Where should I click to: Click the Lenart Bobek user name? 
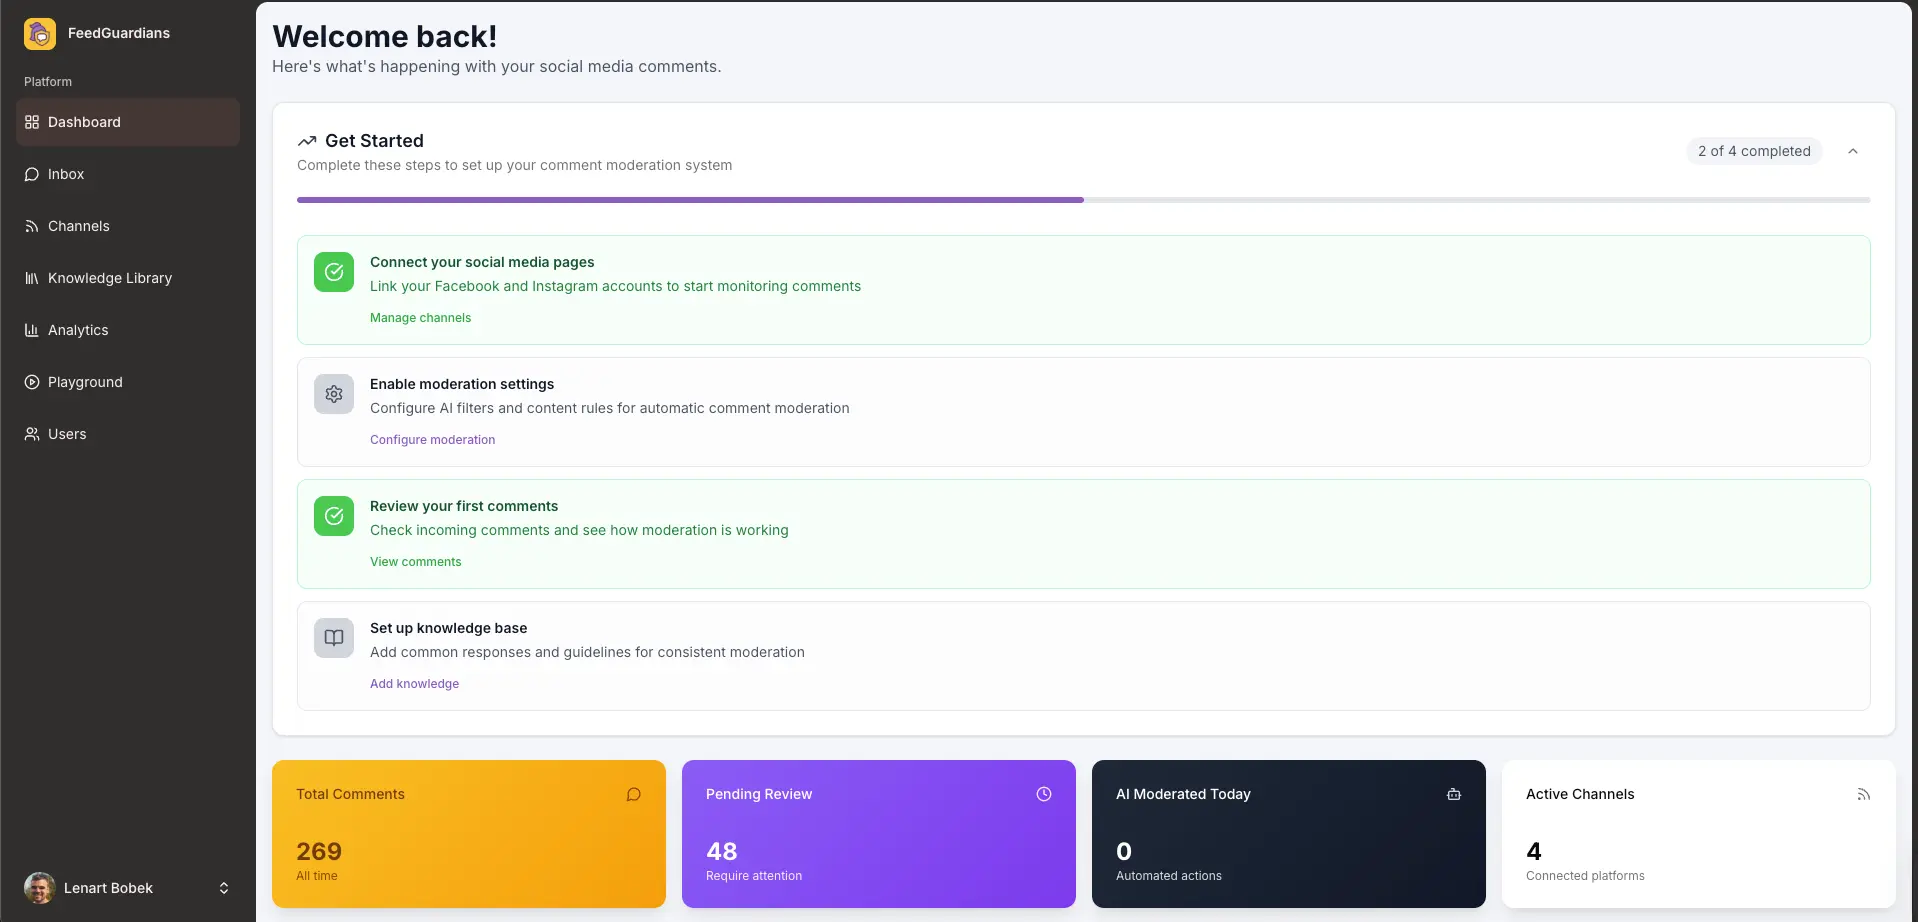[108, 888]
